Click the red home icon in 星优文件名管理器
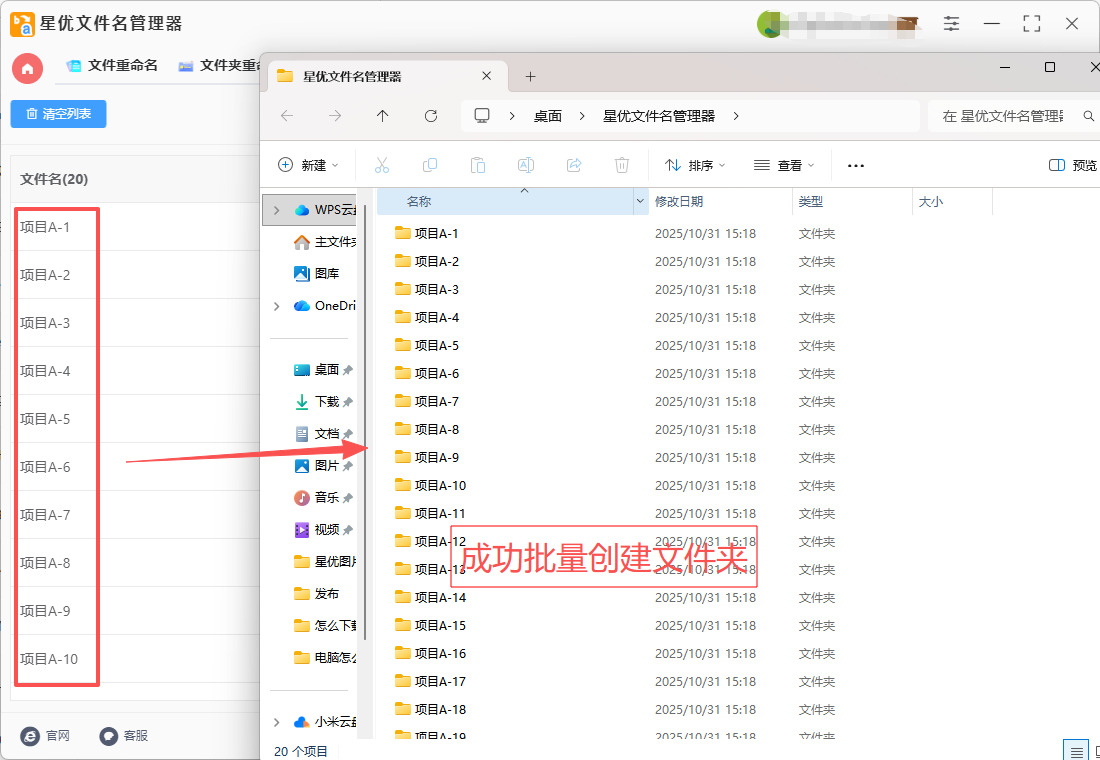The height and width of the screenshot is (760, 1100). pos(27,68)
